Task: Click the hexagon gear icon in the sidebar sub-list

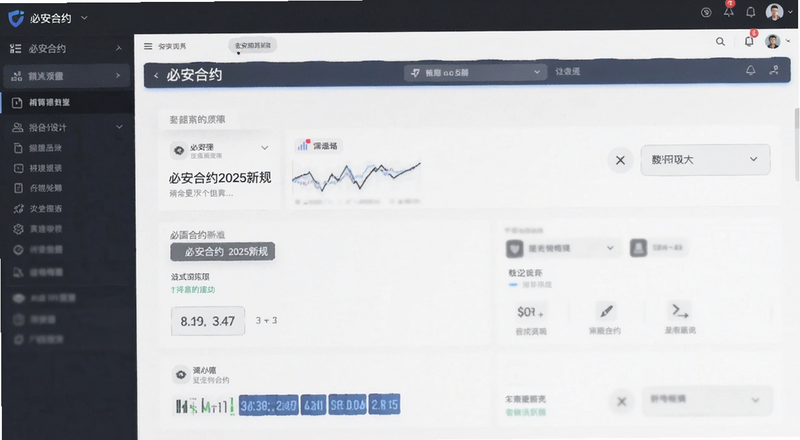Action: pyautogui.click(x=18, y=229)
